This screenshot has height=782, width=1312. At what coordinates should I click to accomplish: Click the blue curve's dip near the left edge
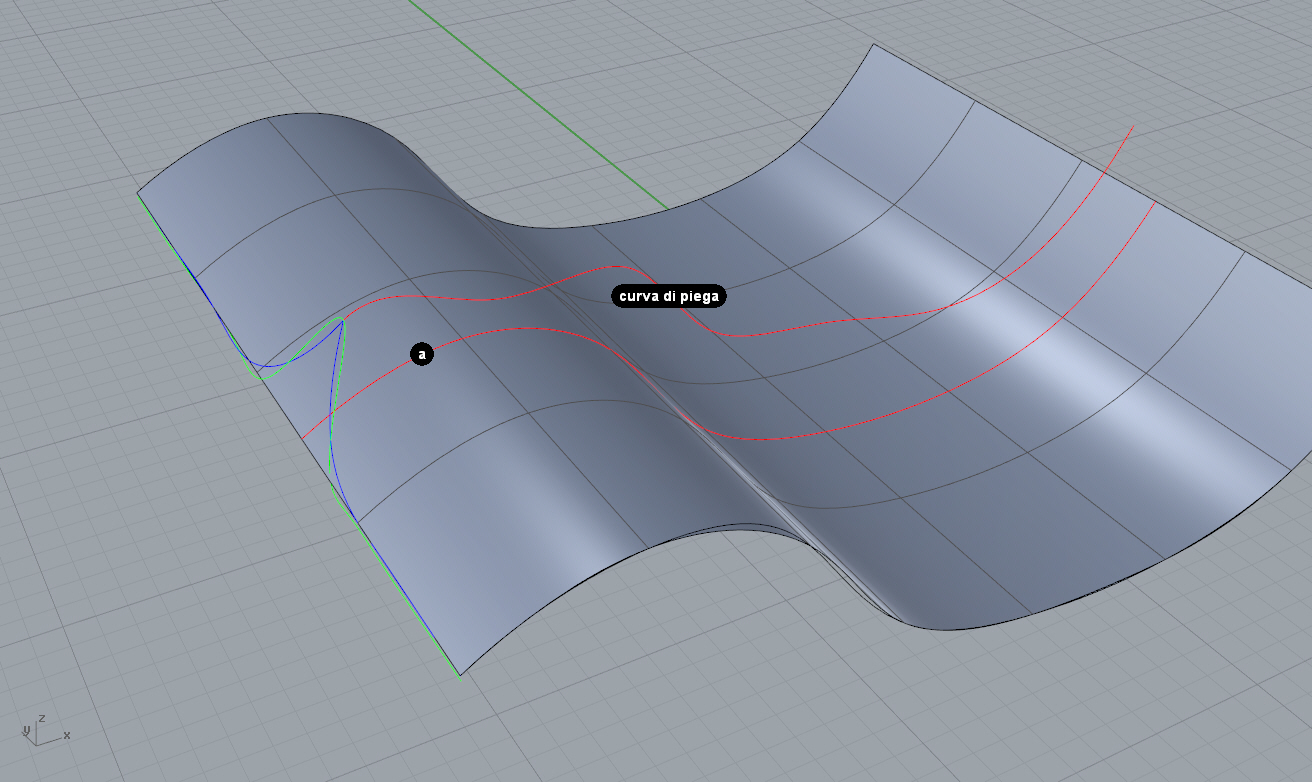click(x=268, y=365)
